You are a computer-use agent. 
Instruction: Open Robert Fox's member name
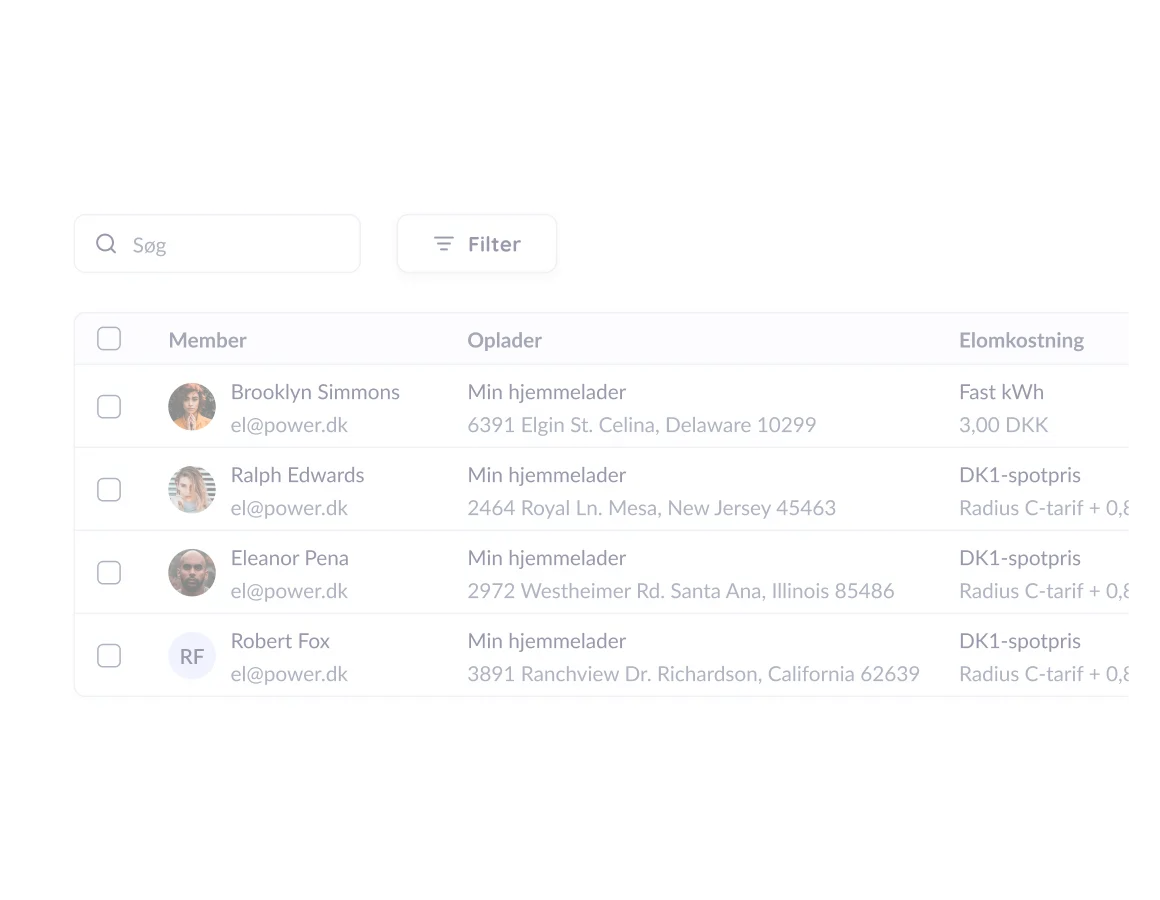click(x=280, y=641)
